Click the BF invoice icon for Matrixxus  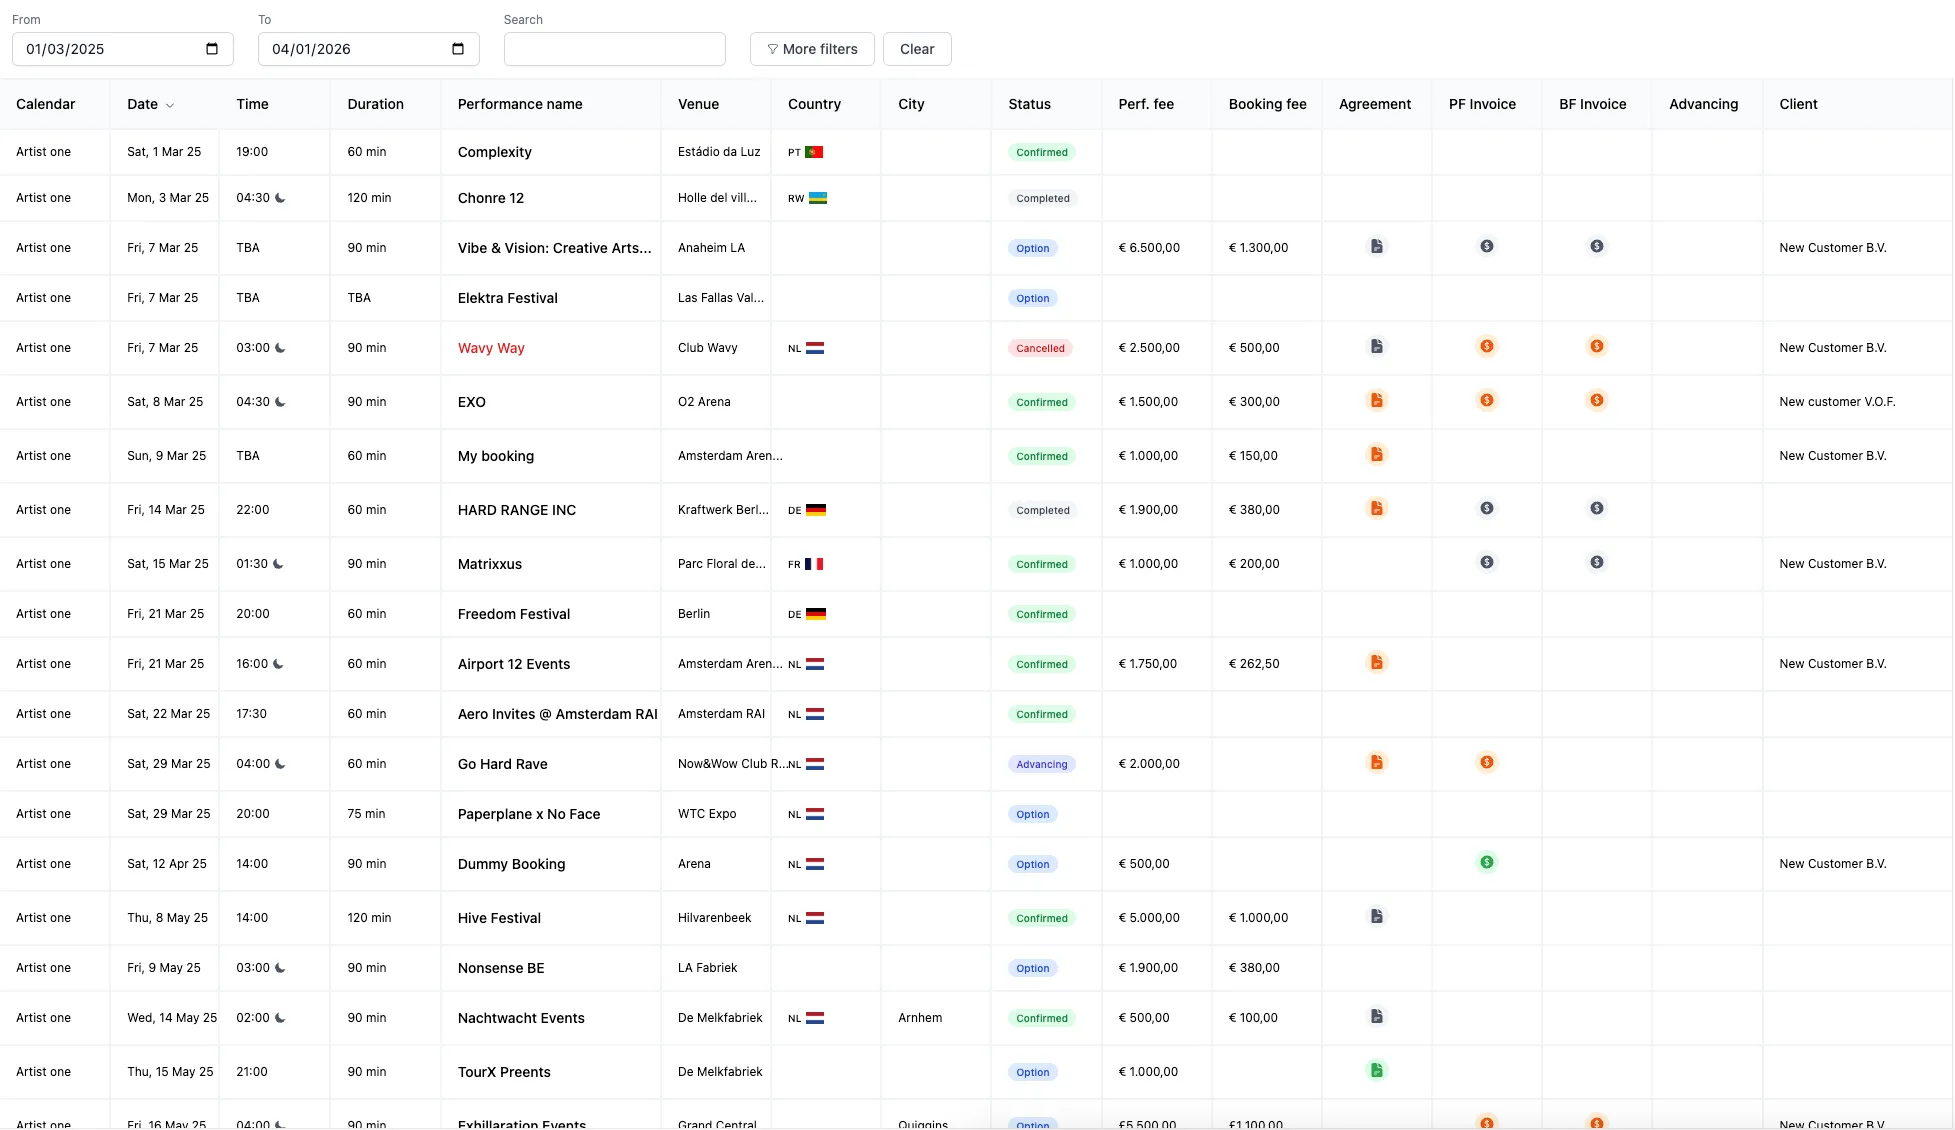[x=1597, y=562]
